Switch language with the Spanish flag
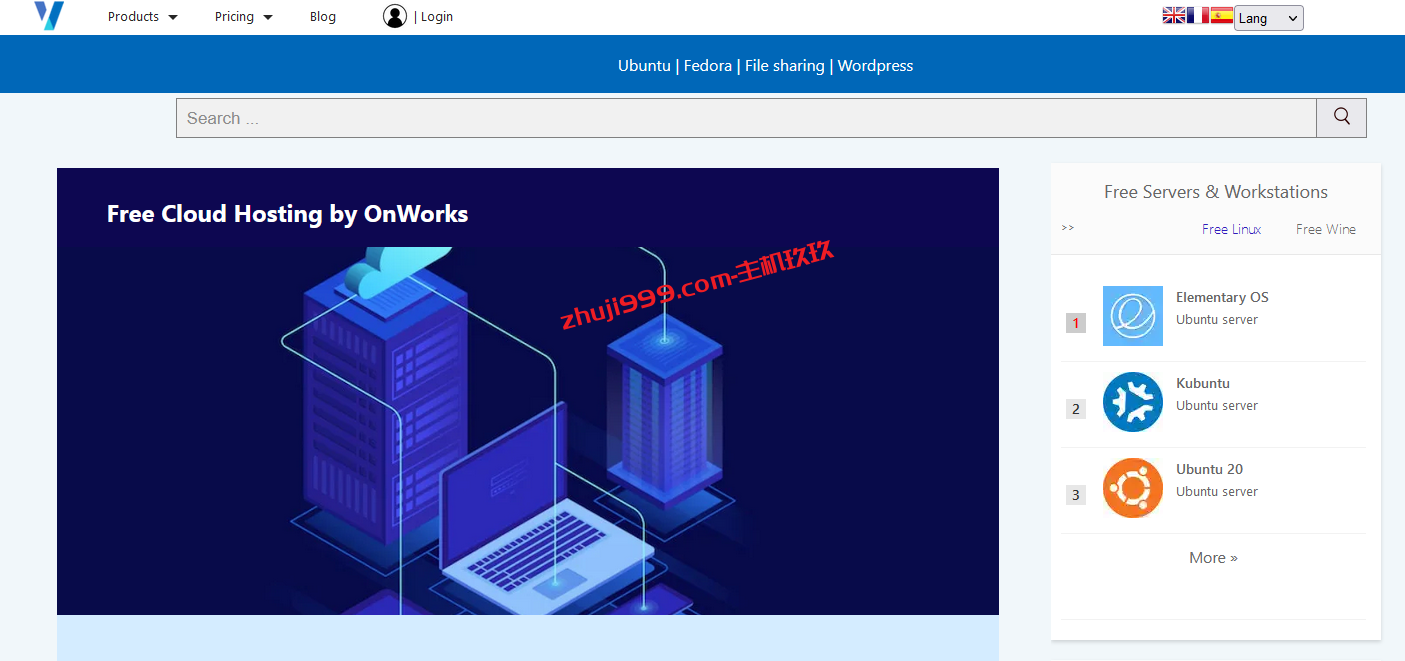Viewport: 1405px width, 661px height. (x=1222, y=15)
